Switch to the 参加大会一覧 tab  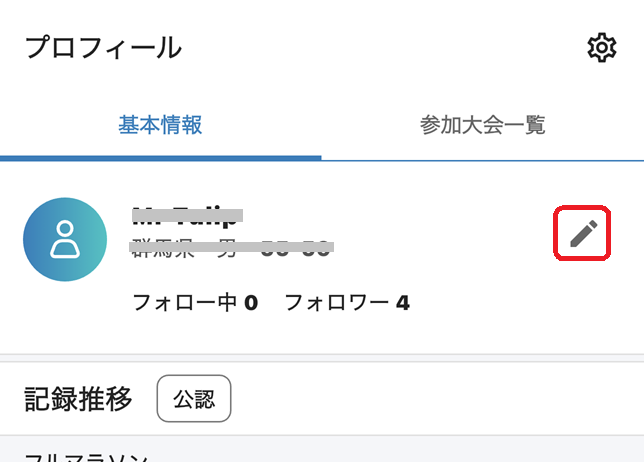point(483,125)
